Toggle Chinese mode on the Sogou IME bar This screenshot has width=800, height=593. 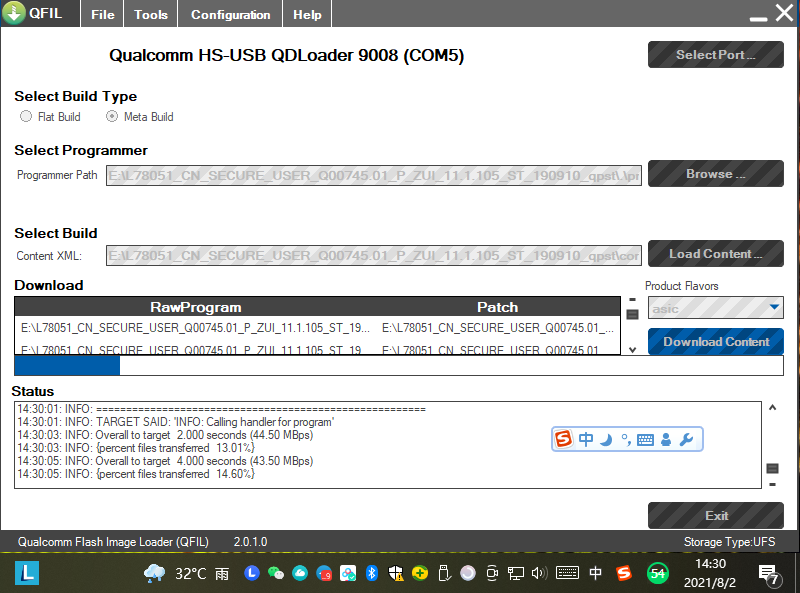click(x=586, y=439)
